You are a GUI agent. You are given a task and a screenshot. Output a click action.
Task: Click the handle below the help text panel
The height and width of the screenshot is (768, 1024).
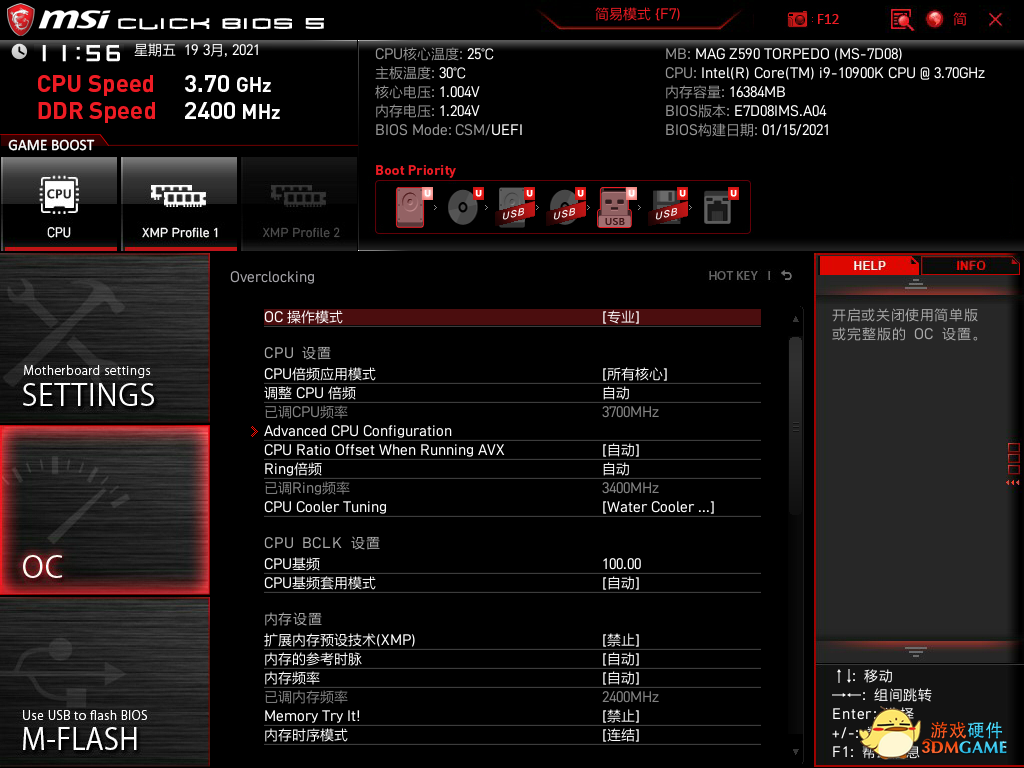pyautogui.click(x=916, y=651)
